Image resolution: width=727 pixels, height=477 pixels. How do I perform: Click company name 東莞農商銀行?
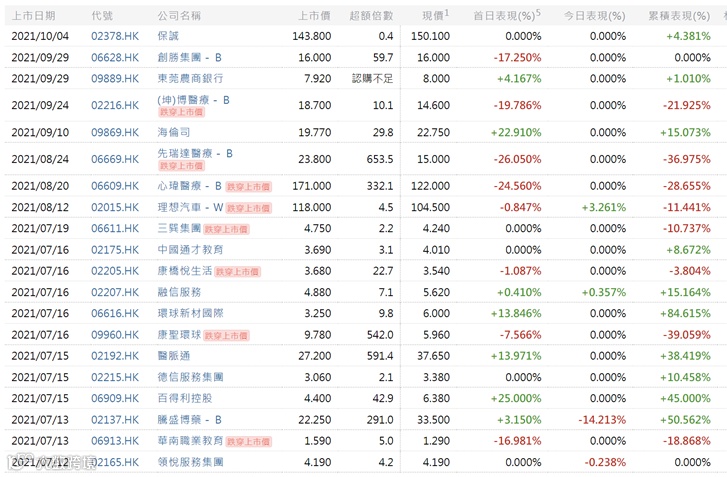[x=190, y=79]
